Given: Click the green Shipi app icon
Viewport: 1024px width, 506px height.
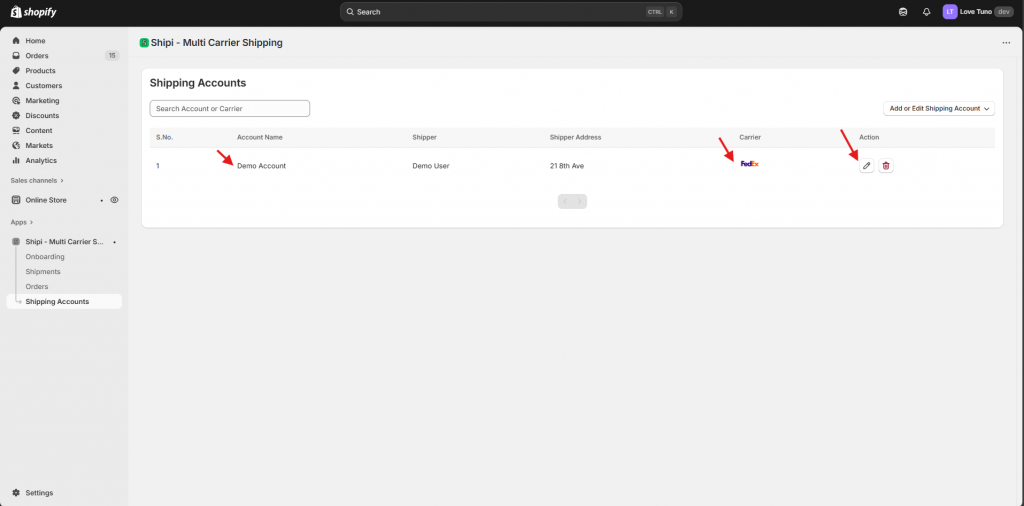Looking at the screenshot, I should click(x=144, y=43).
